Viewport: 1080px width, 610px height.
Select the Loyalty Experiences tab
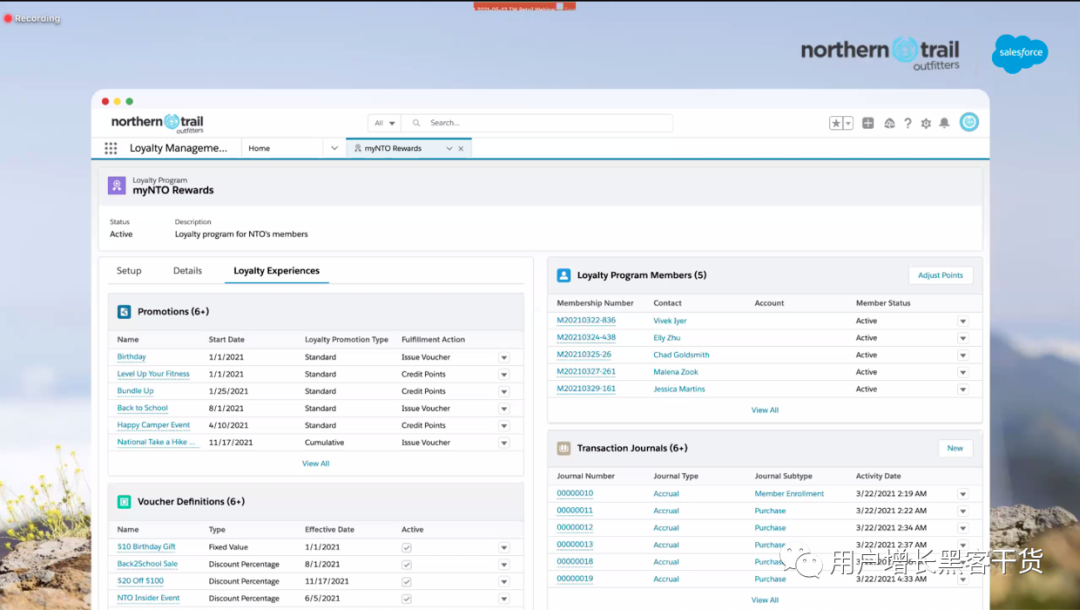click(x=276, y=271)
